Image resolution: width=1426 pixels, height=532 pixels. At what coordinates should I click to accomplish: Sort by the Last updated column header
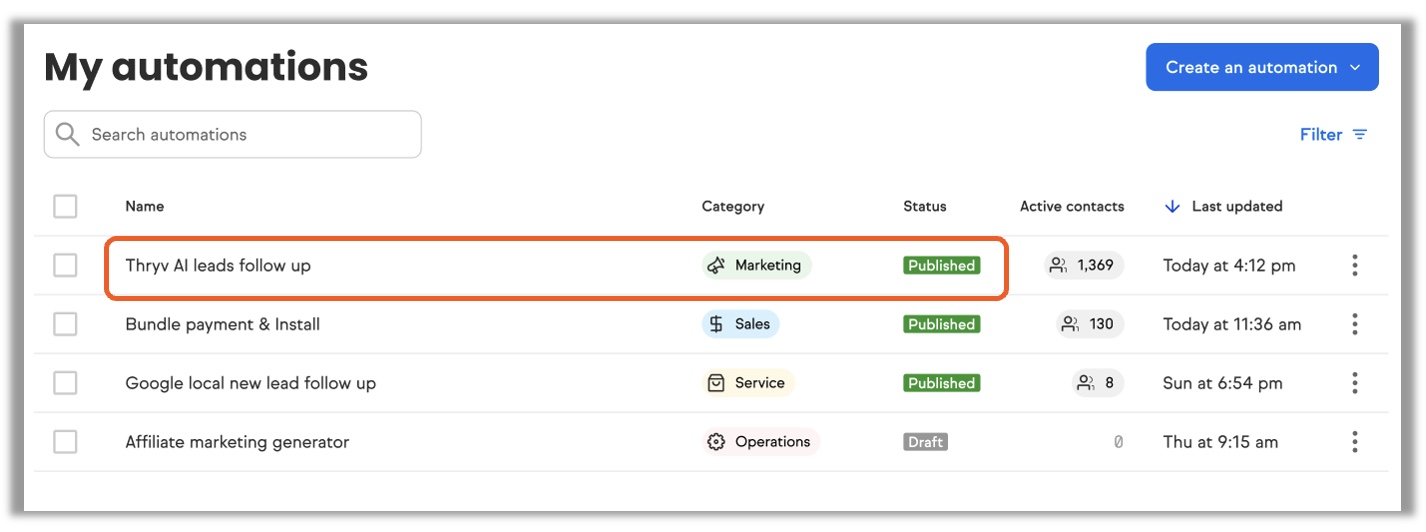tap(1236, 206)
